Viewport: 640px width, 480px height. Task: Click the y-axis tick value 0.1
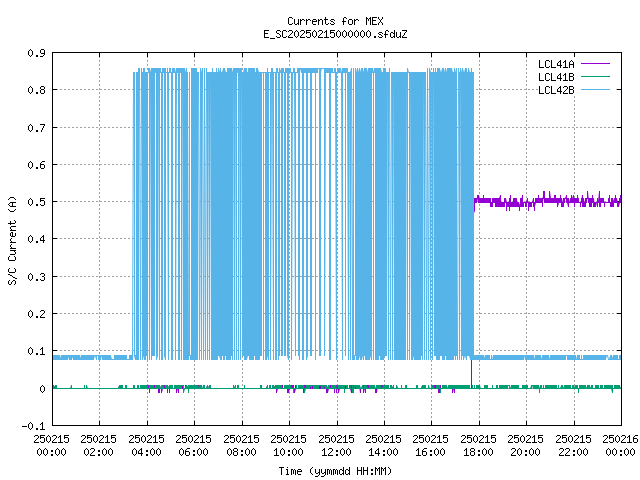tap(36, 351)
